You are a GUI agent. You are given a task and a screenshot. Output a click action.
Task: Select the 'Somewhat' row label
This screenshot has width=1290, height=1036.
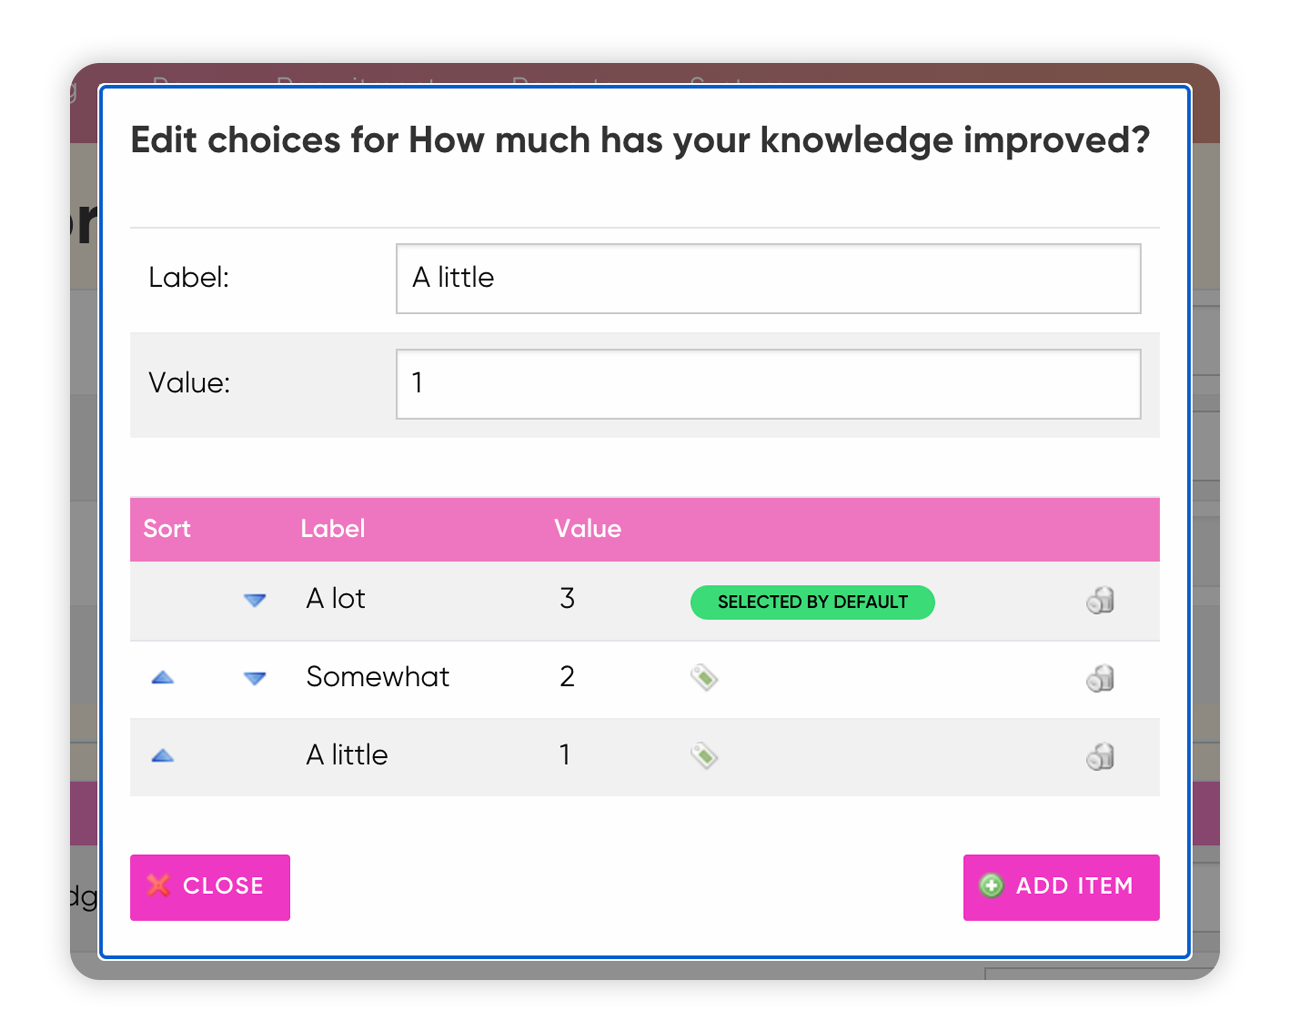click(x=378, y=677)
